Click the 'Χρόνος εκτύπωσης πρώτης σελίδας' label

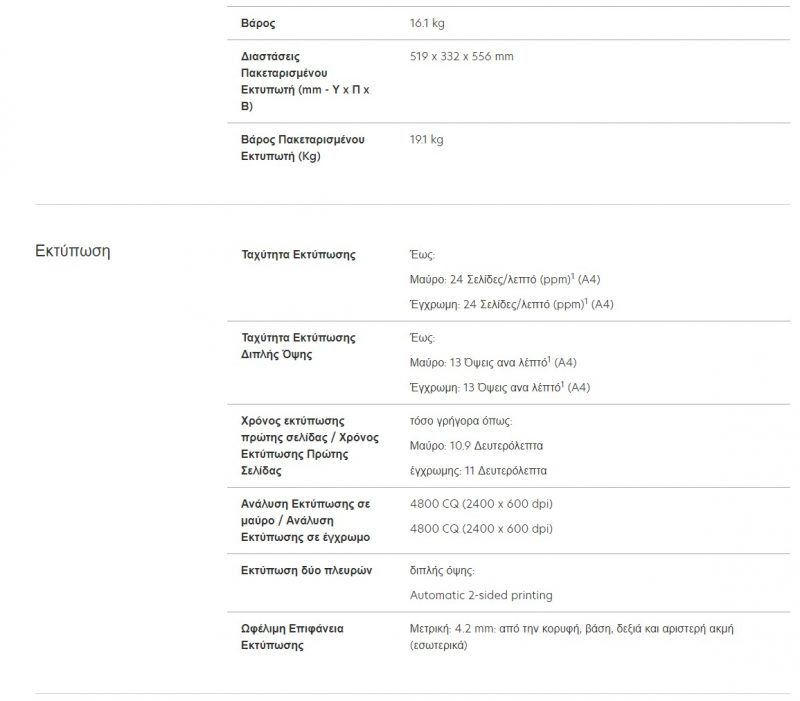click(310, 445)
